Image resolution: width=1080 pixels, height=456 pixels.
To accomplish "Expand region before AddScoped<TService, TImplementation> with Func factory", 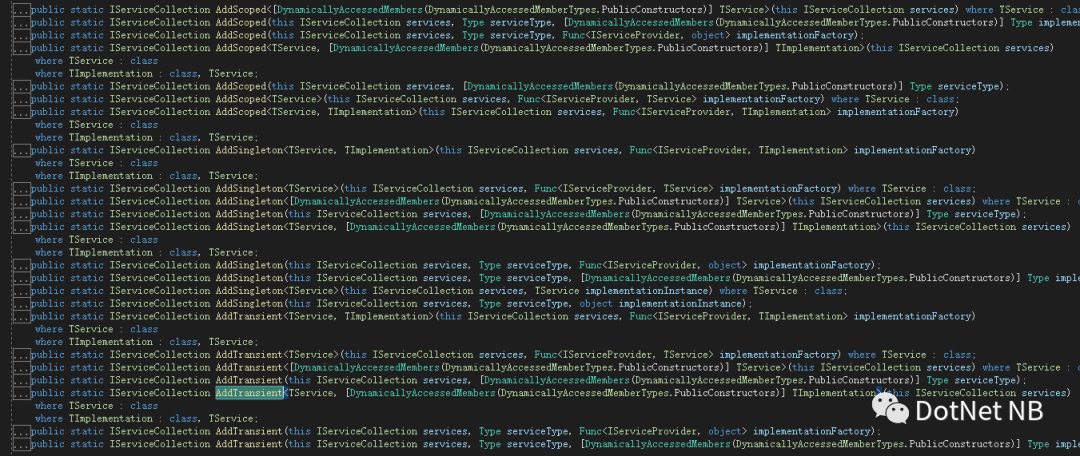I will (x=21, y=112).
